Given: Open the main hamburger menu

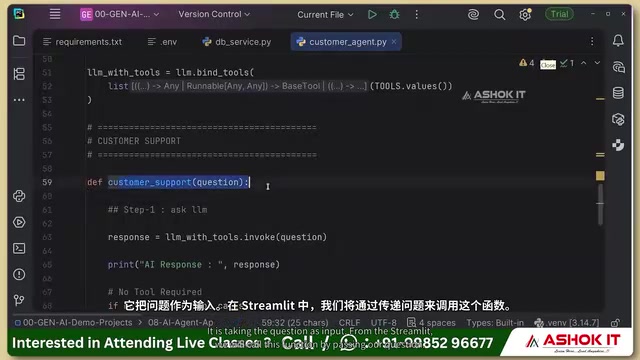Looking at the screenshot, I should coord(55,14).
